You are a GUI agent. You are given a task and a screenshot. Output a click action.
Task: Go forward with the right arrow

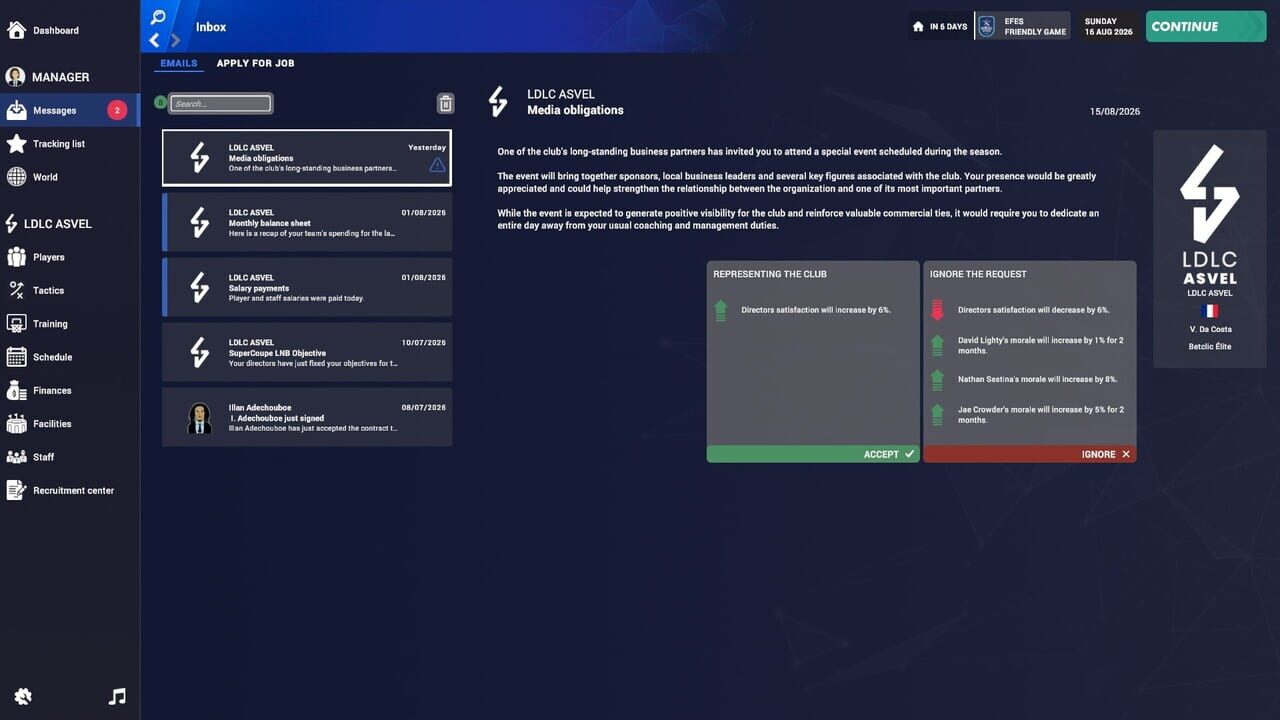tap(175, 41)
